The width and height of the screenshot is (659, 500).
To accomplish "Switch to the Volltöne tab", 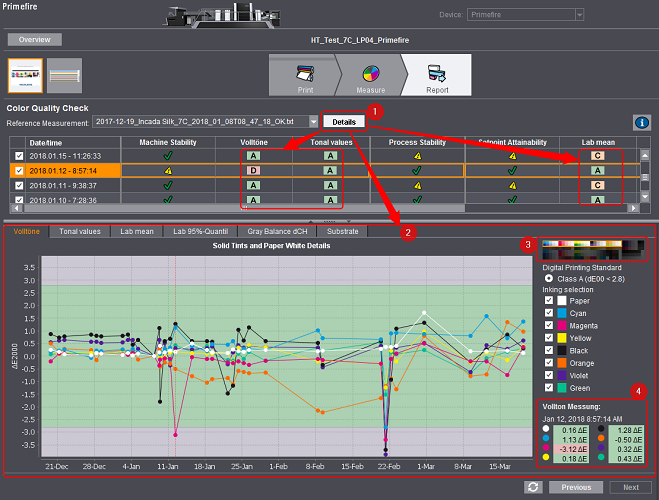I will [x=26, y=232].
